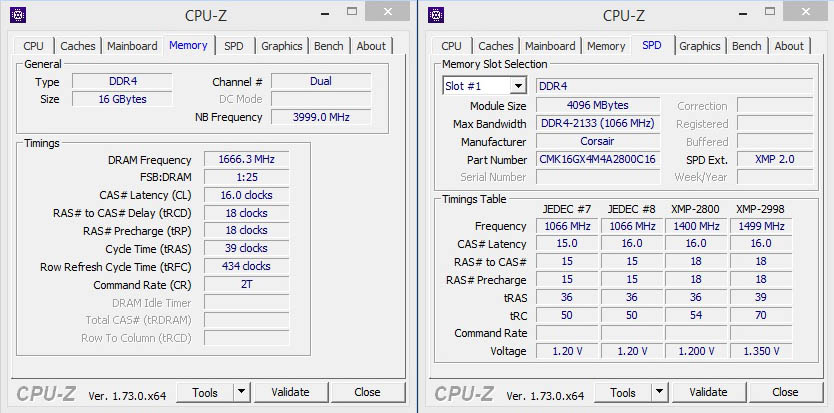Click the Tools button in right window

[x=623, y=393]
